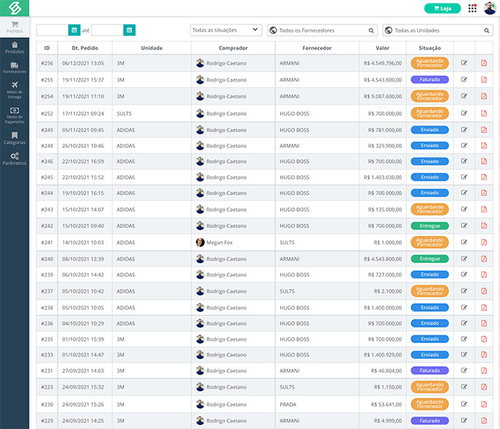
Task: Click the Entregue badge on order #242
Action: point(430,226)
